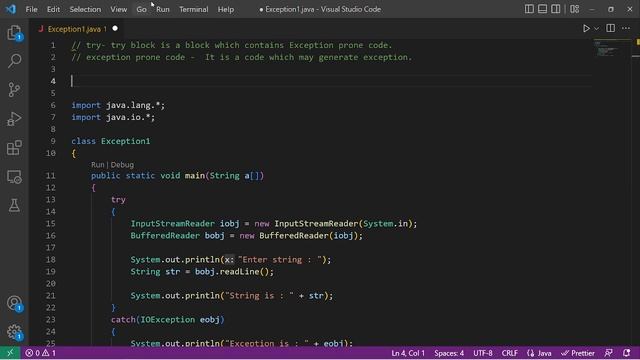Viewport: 640px width, 360px height.
Task: Open the Manage gear menu
Action: (14, 332)
